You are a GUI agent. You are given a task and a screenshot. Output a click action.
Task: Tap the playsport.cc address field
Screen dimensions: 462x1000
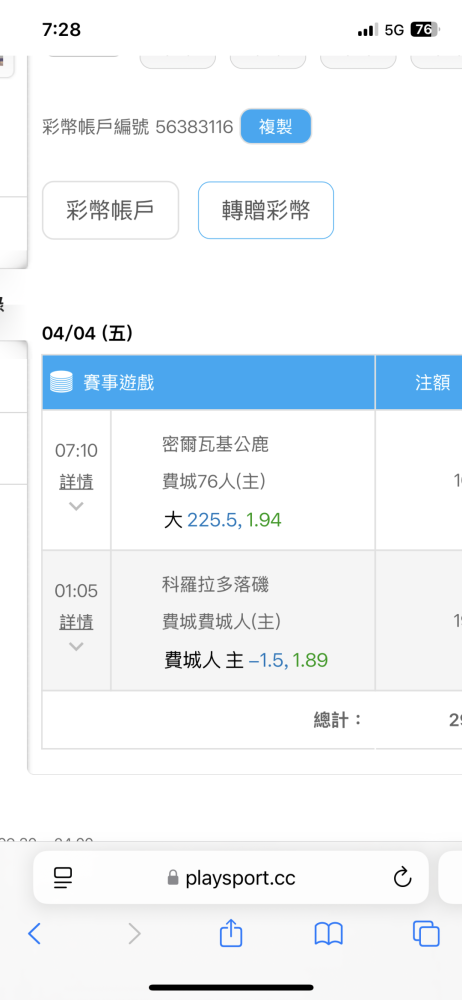click(x=231, y=878)
